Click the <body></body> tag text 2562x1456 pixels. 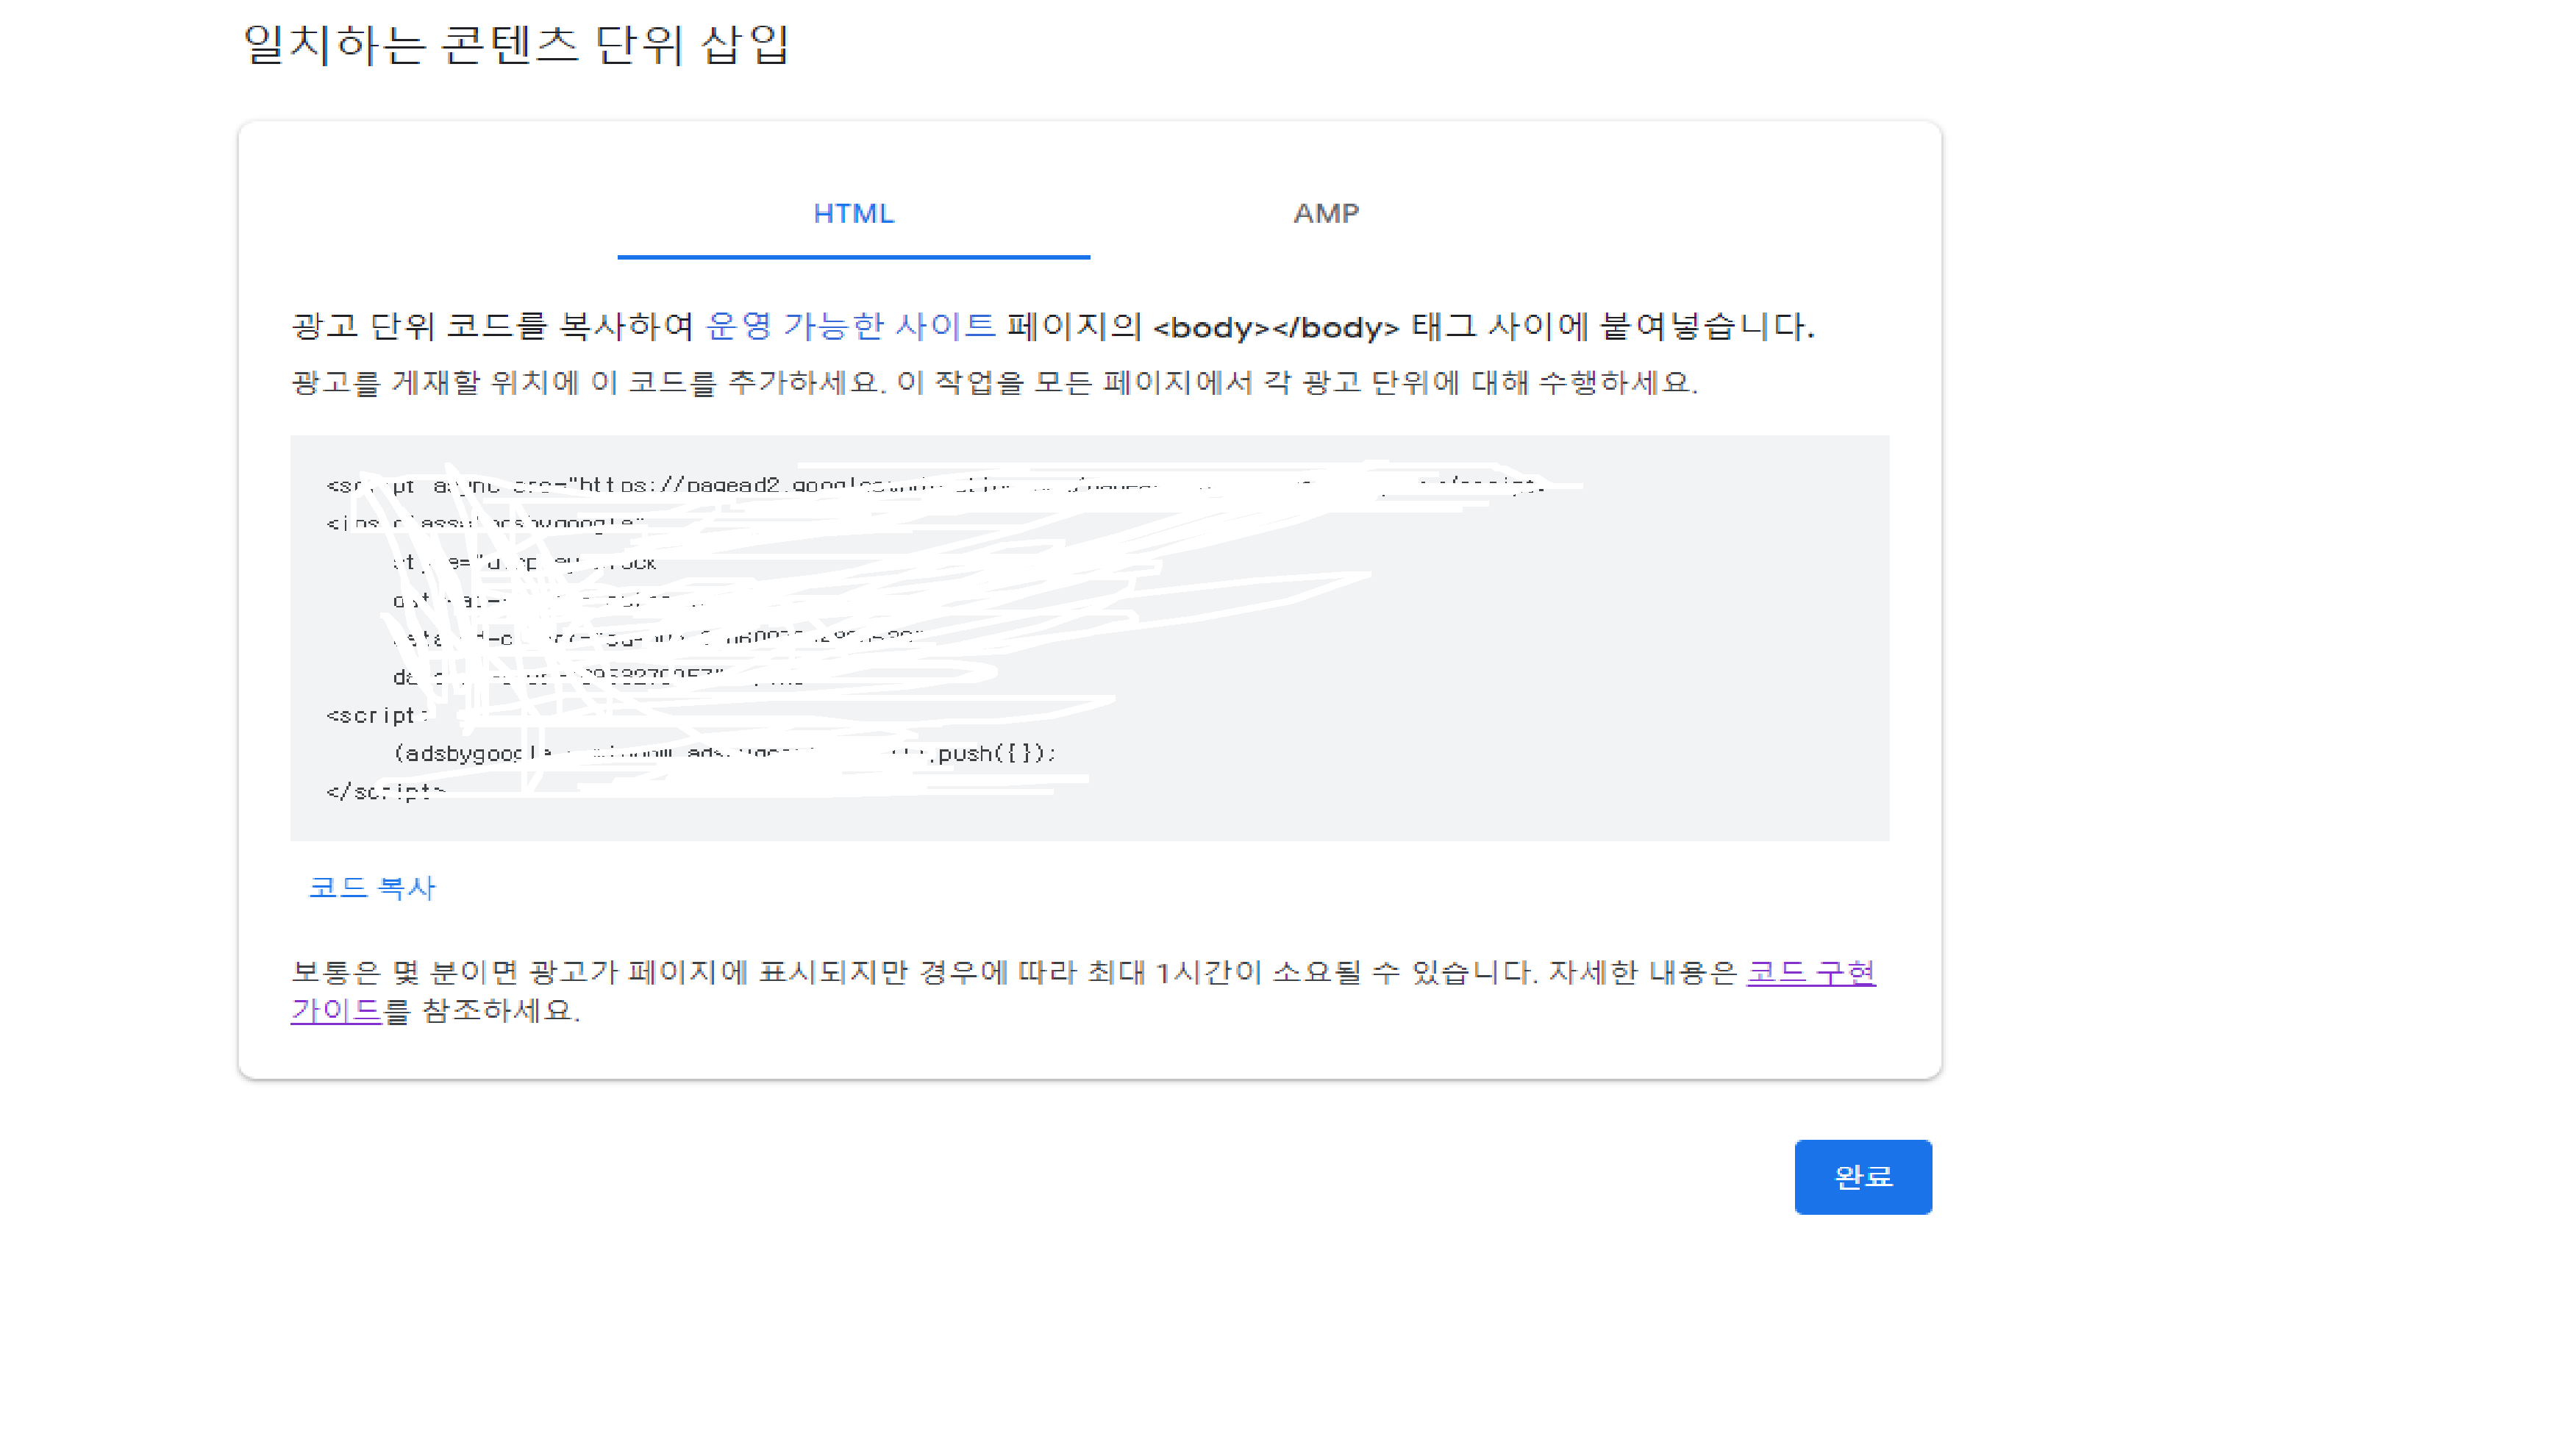click(1275, 327)
